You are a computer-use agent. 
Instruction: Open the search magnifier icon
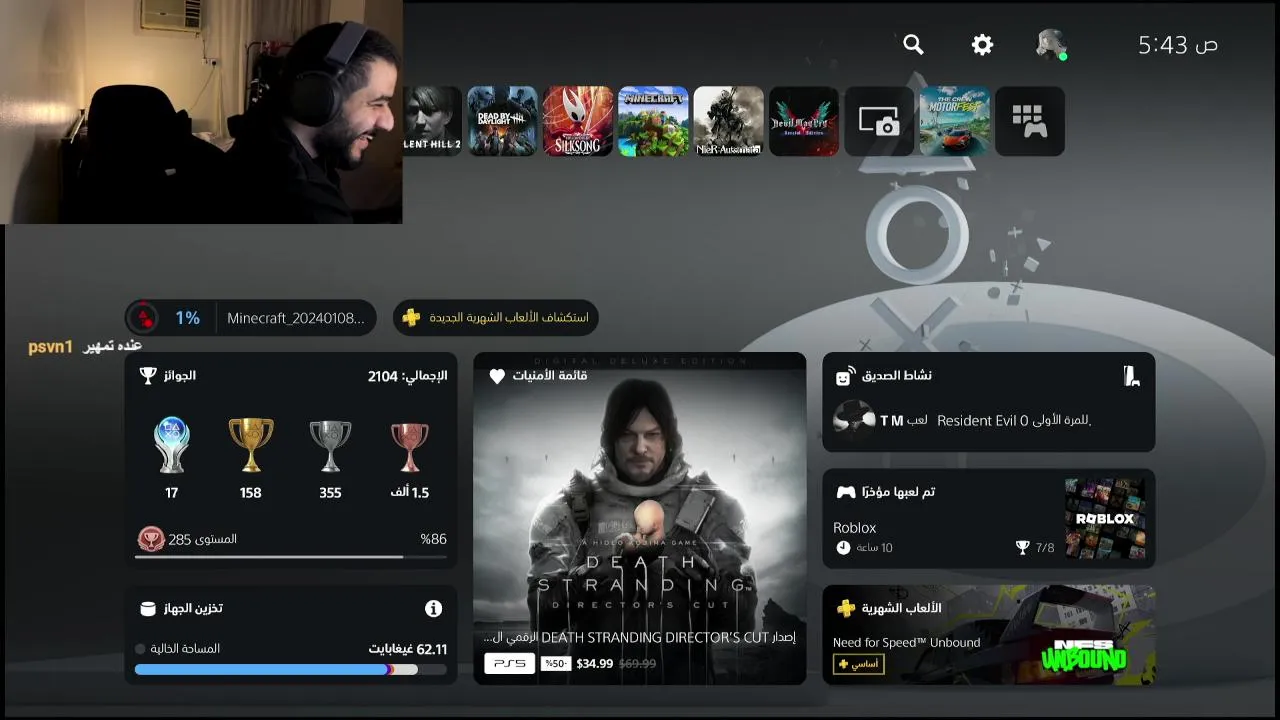(913, 45)
